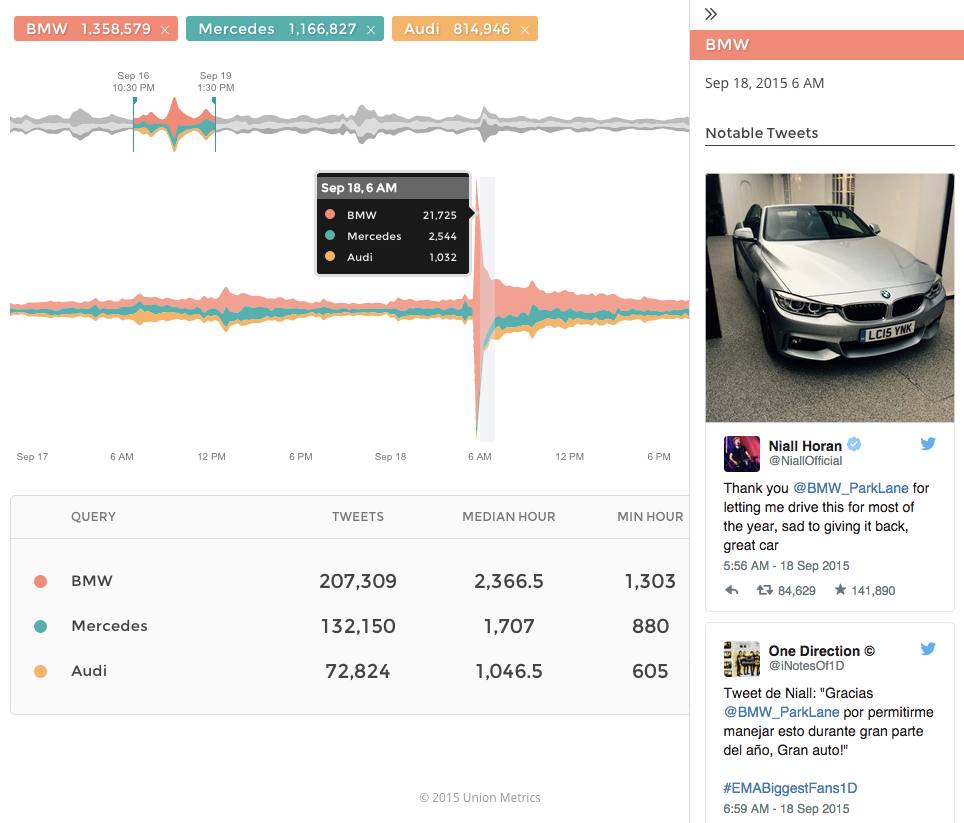Remove the Mercedes query tag
964x823 pixels.
(371, 30)
